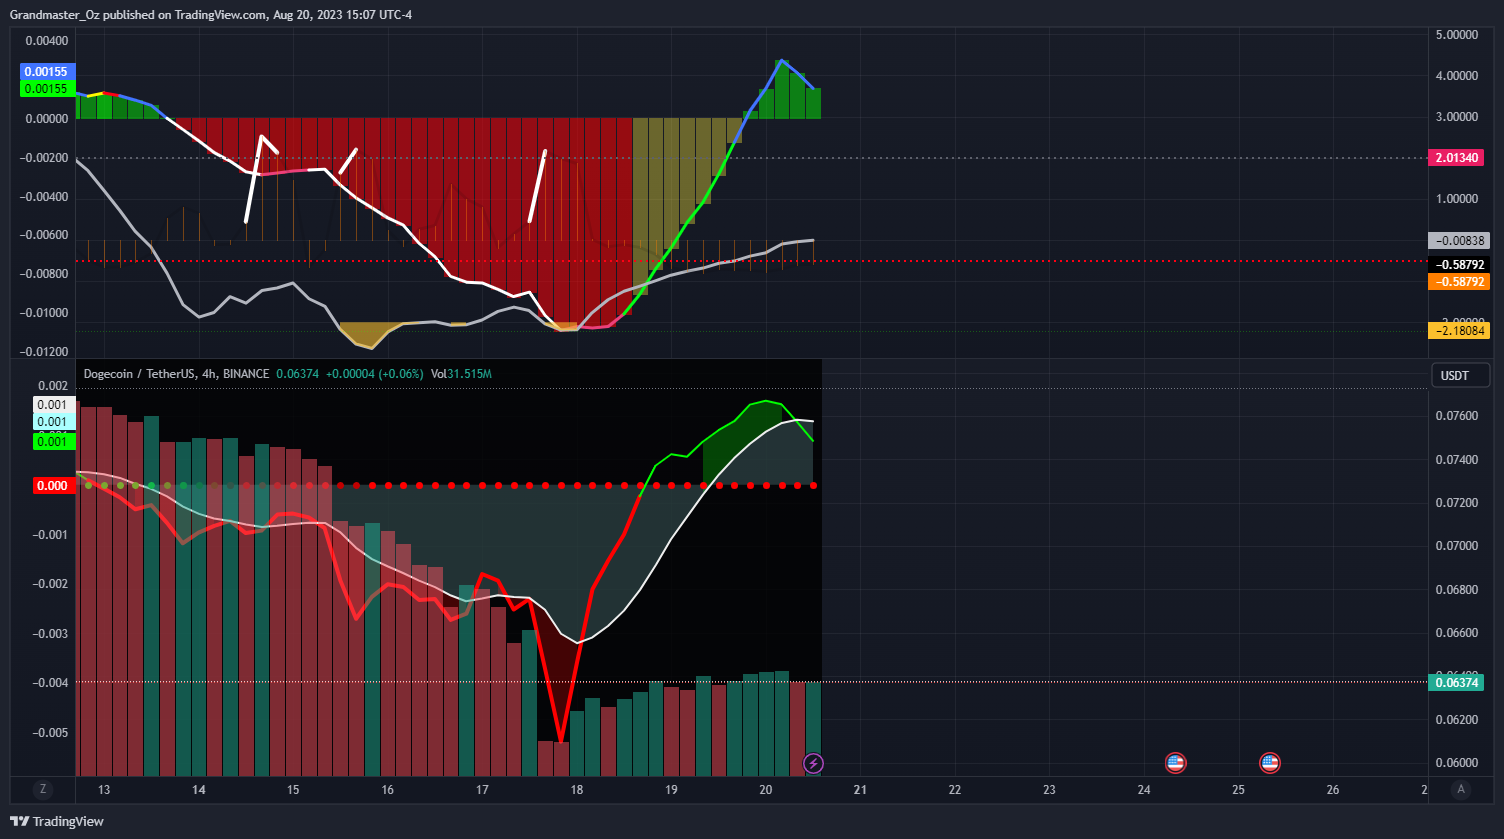The width and height of the screenshot is (1504, 839).
Task: Click the orange -0.58792 price label
Action: pos(1460,281)
